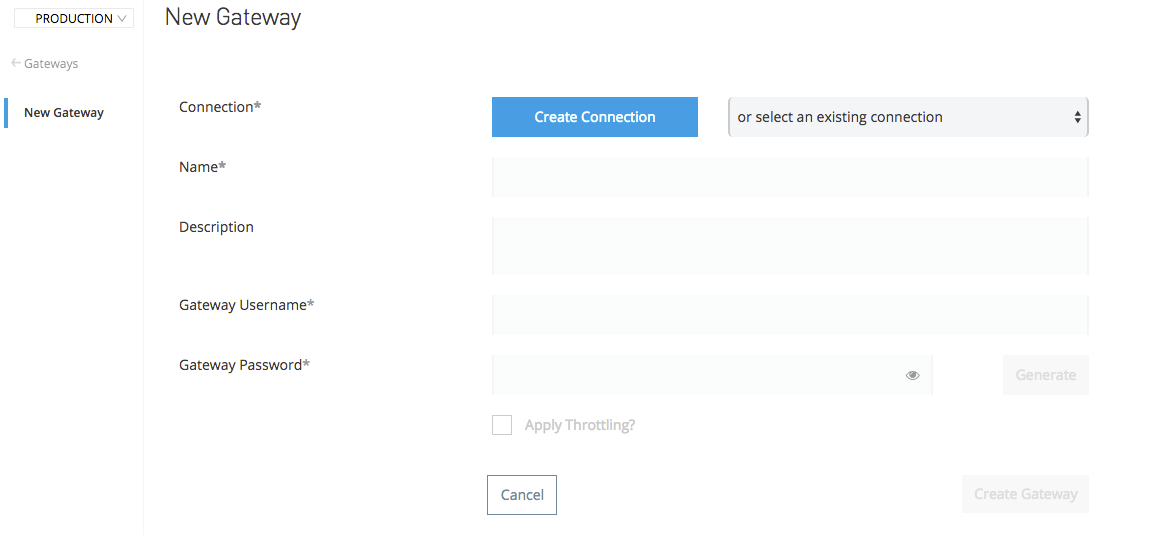Click the New Gateway page heading
The height and width of the screenshot is (535, 1152).
(x=233, y=17)
